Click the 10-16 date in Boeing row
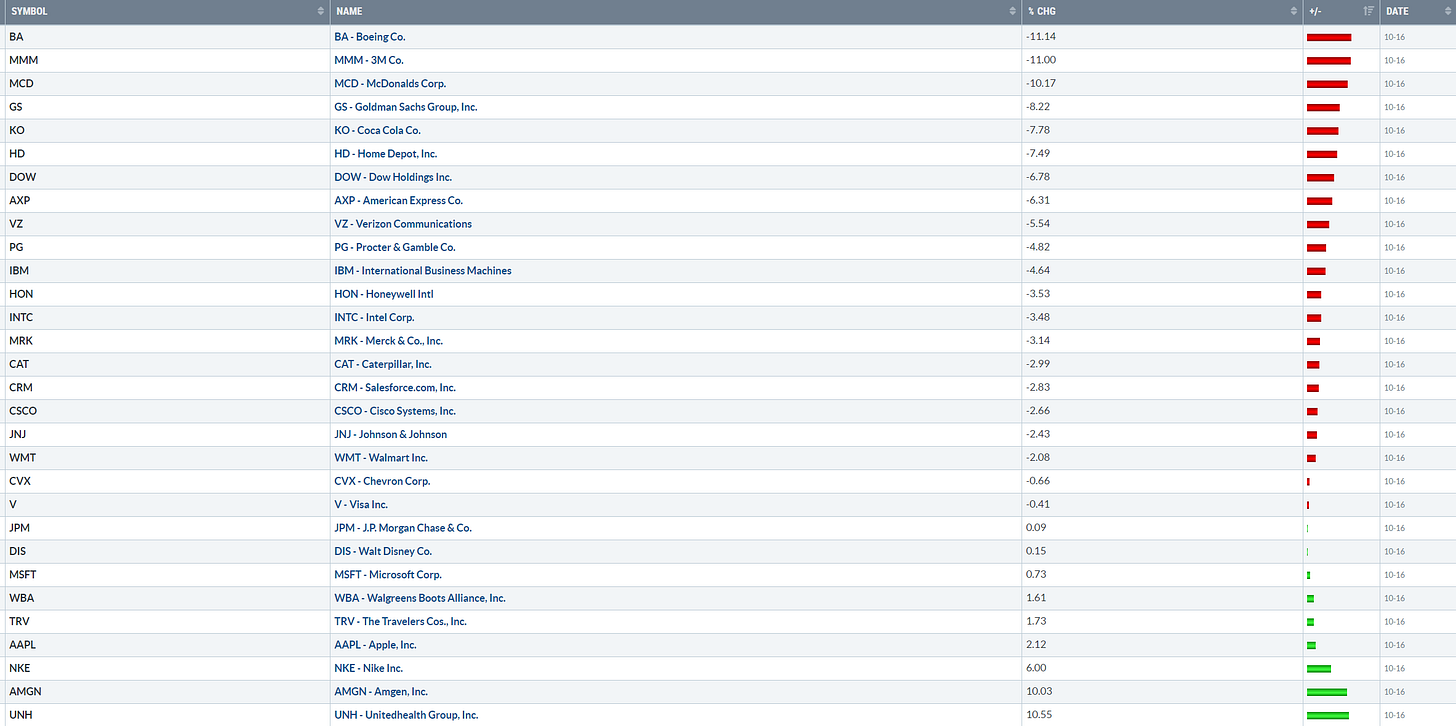1456x726 pixels. [x=1394, y=37]
